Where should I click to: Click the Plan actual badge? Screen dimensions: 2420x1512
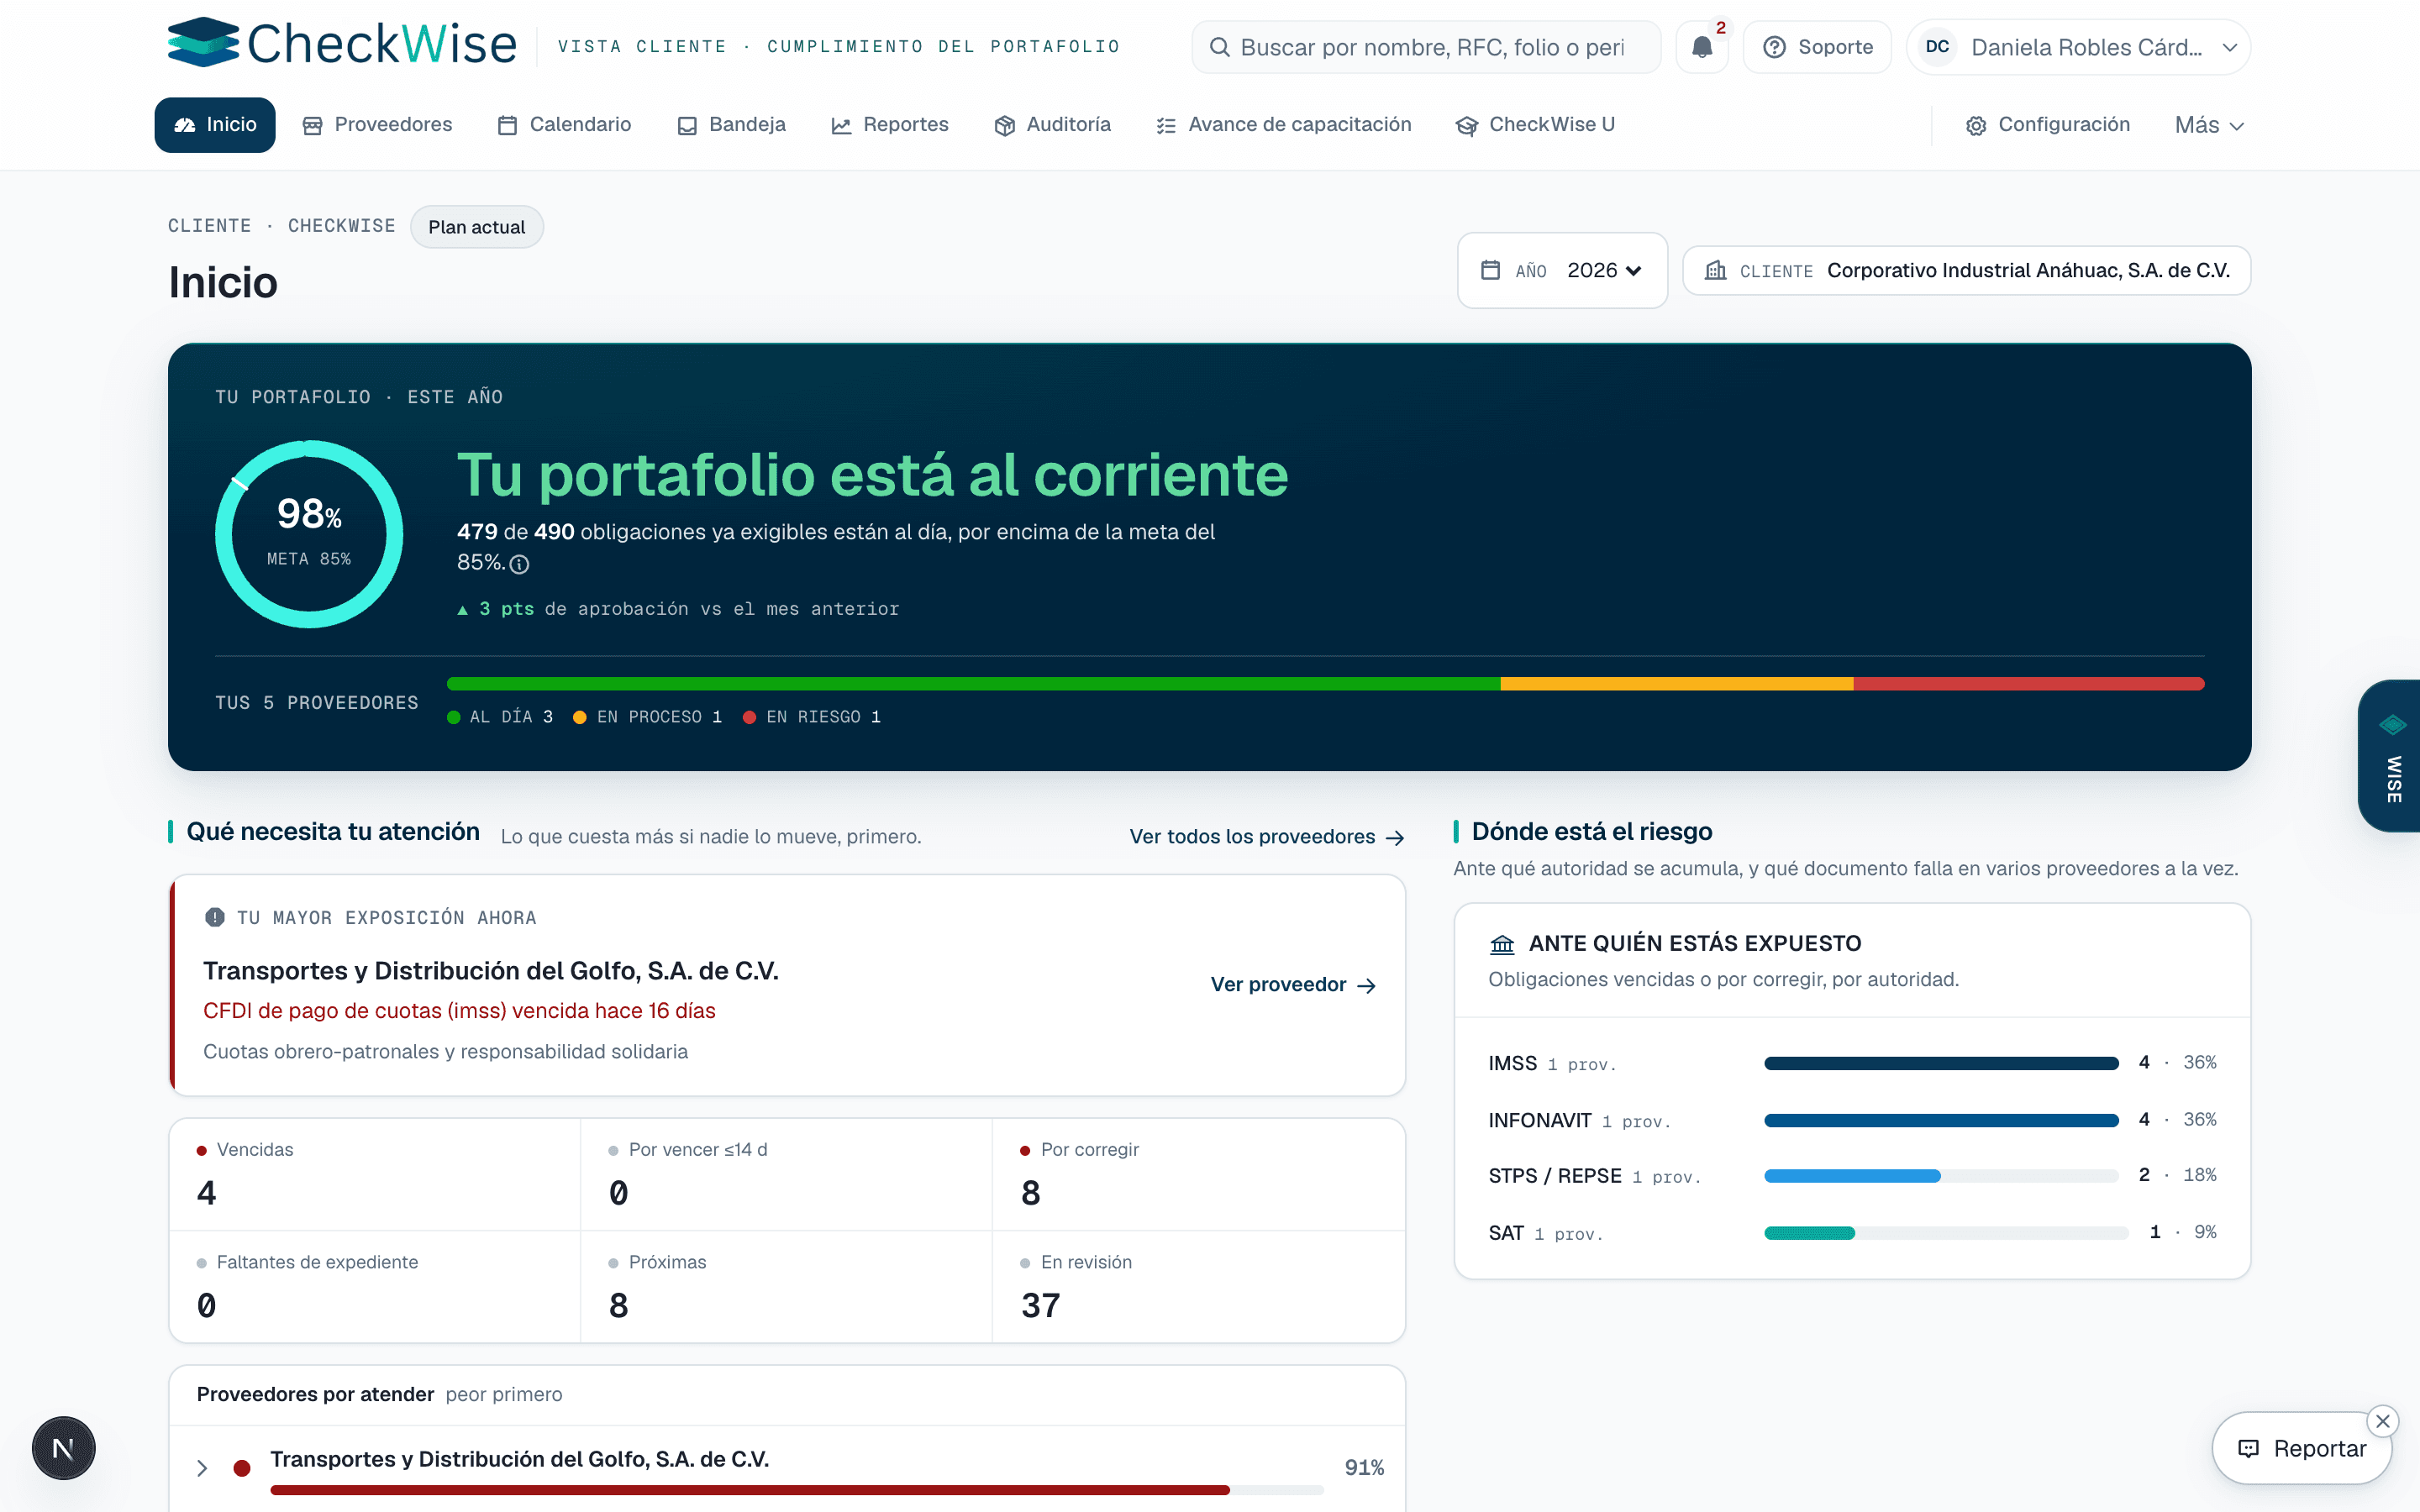click(x=476, y=227)
